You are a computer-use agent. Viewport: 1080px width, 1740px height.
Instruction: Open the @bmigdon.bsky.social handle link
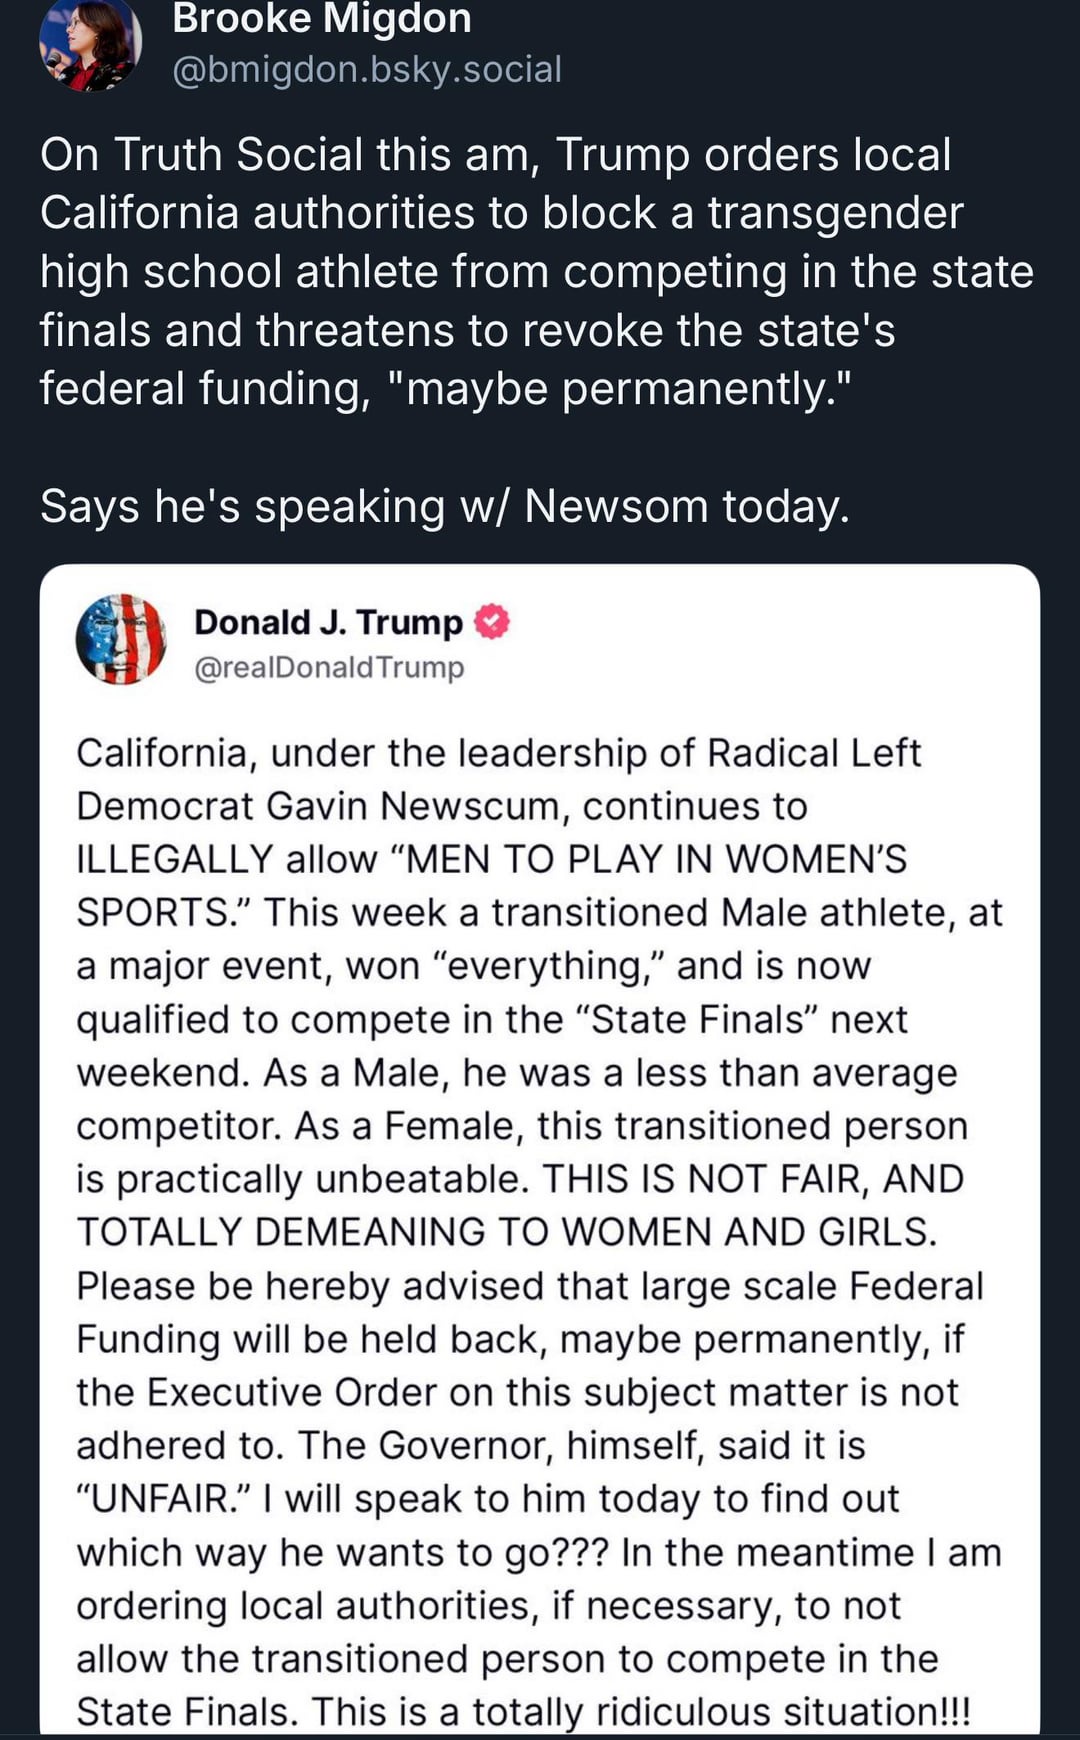pos(367,70)
